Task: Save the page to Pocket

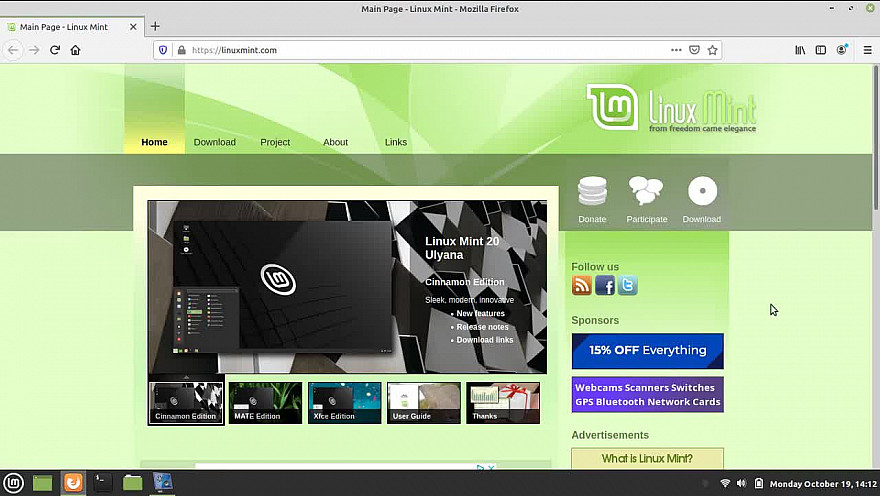Action: click(694, 50)
